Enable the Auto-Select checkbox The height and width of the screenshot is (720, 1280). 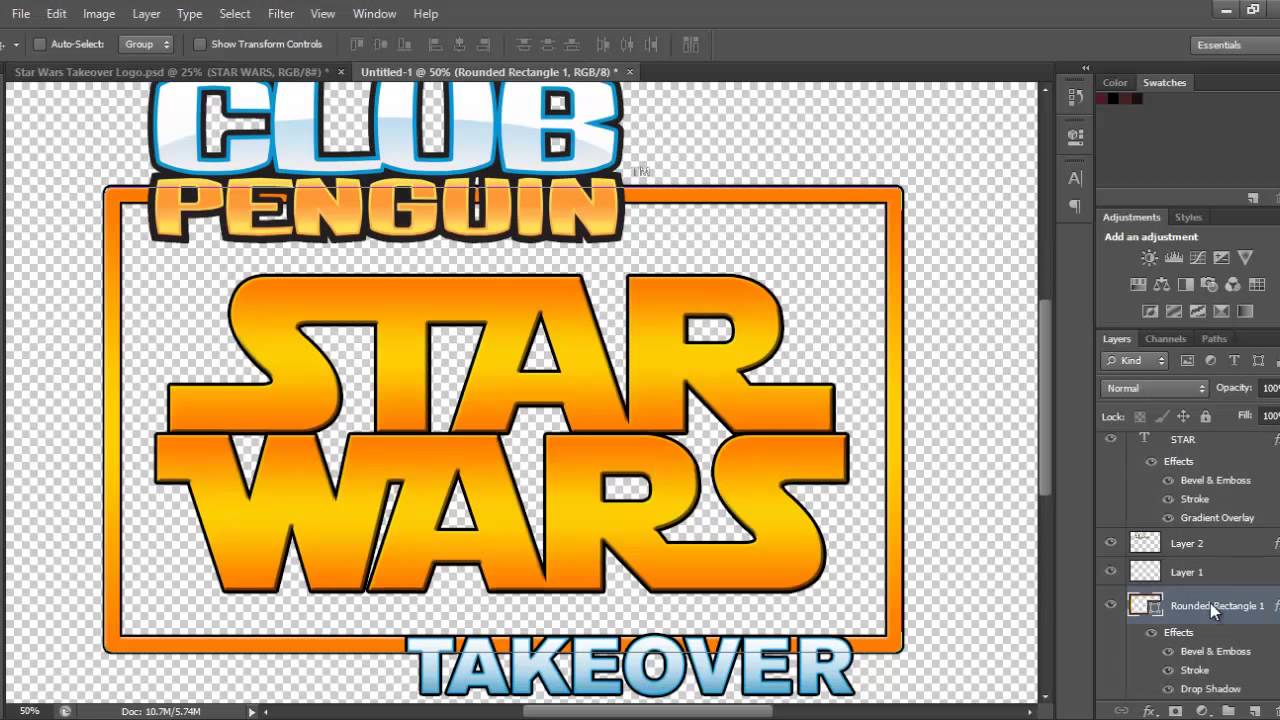click(x=40, y=44)
